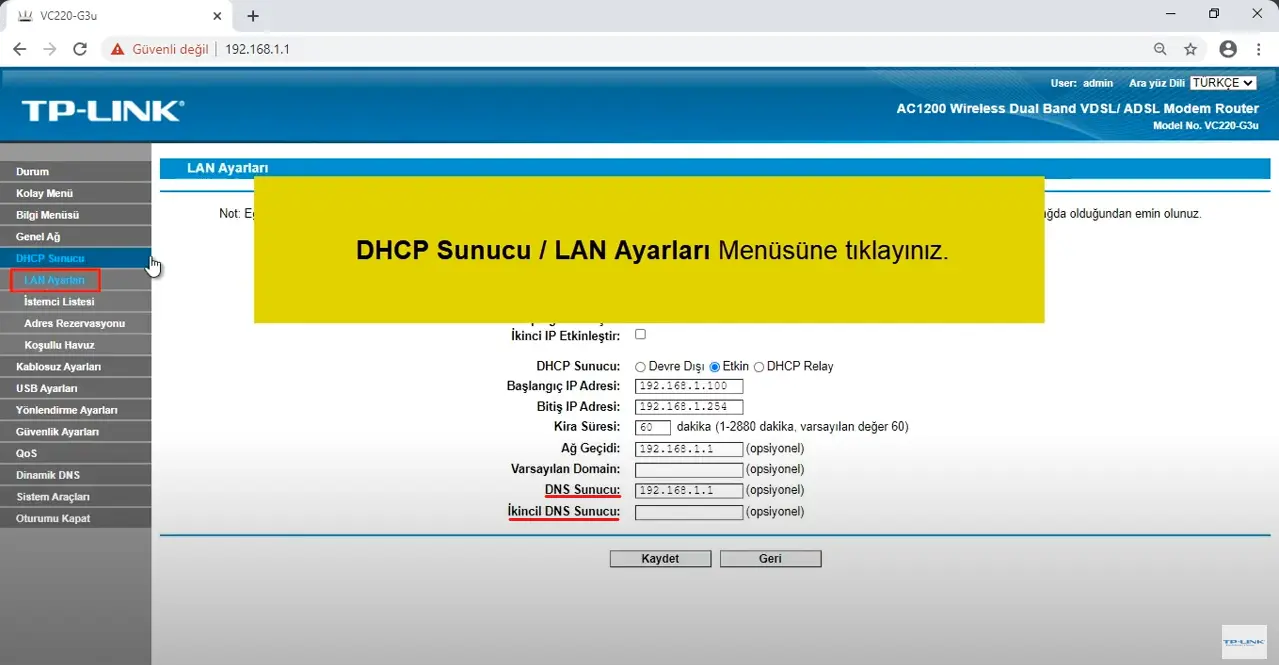This screenshot has height=665, width=1279.
Task: Click the Model No. VC220-G3u text
Action: click(x=1205, y=126)
